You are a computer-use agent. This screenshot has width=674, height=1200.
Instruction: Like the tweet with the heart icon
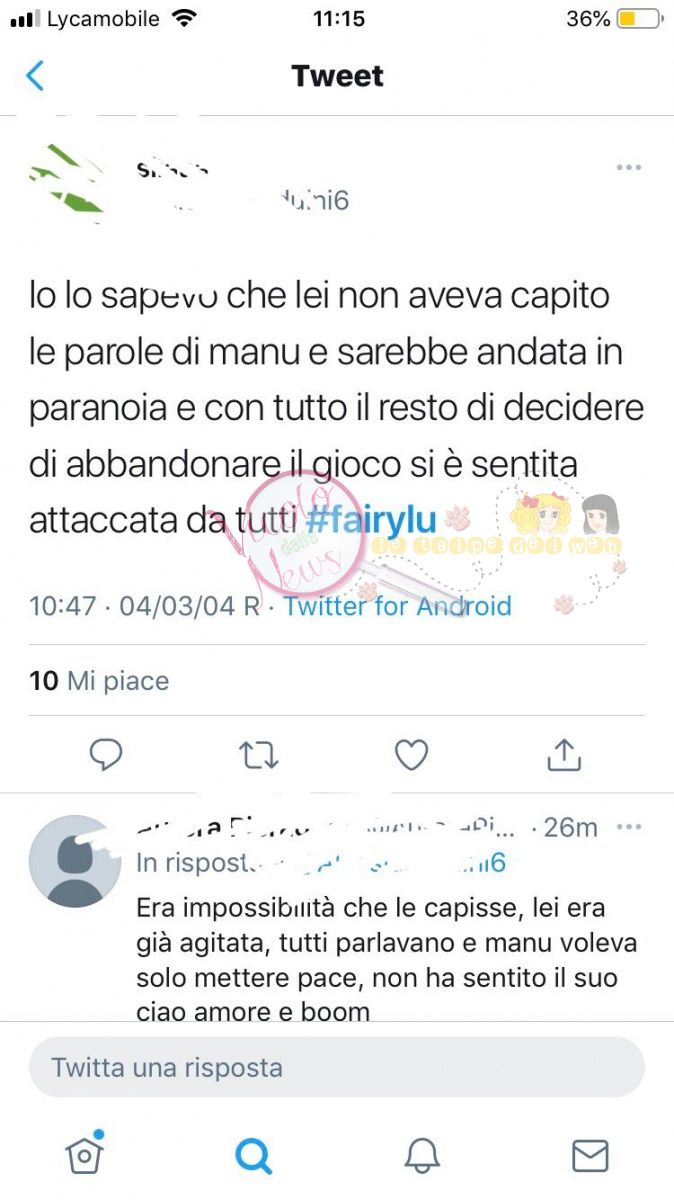pos(411,755)
